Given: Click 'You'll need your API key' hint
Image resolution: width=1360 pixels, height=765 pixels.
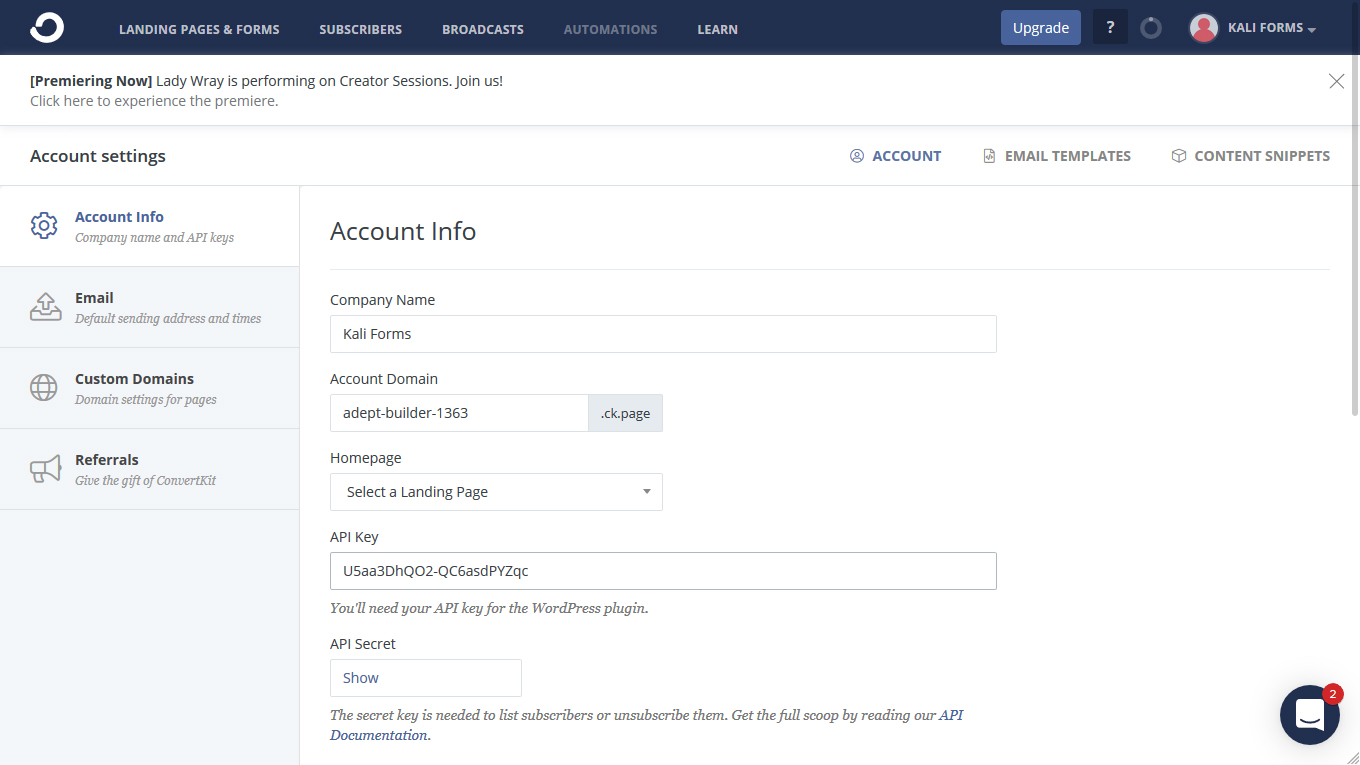Looking at the screenshot, I should coord(489,608).
